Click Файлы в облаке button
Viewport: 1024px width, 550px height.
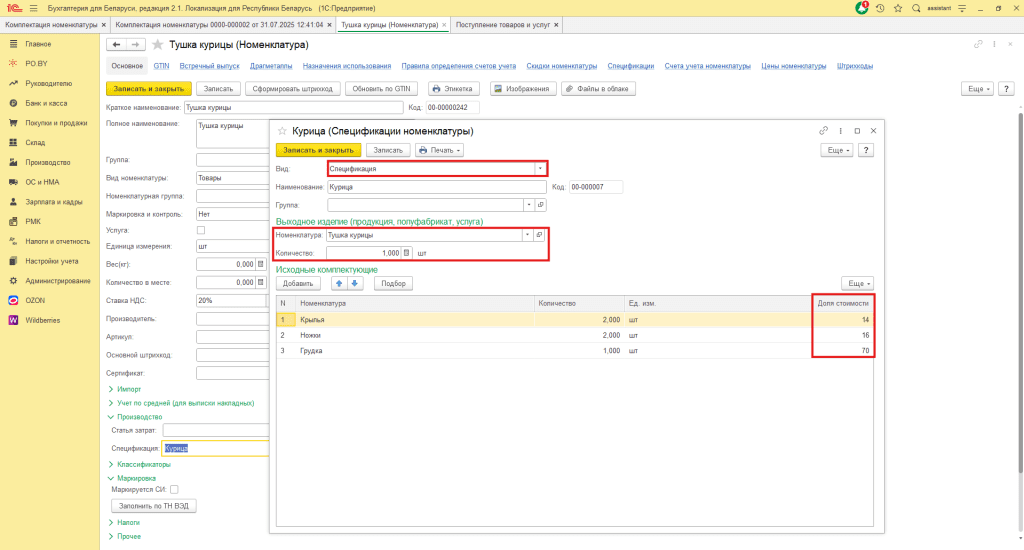pyautogui.click(x=597, y=89)
